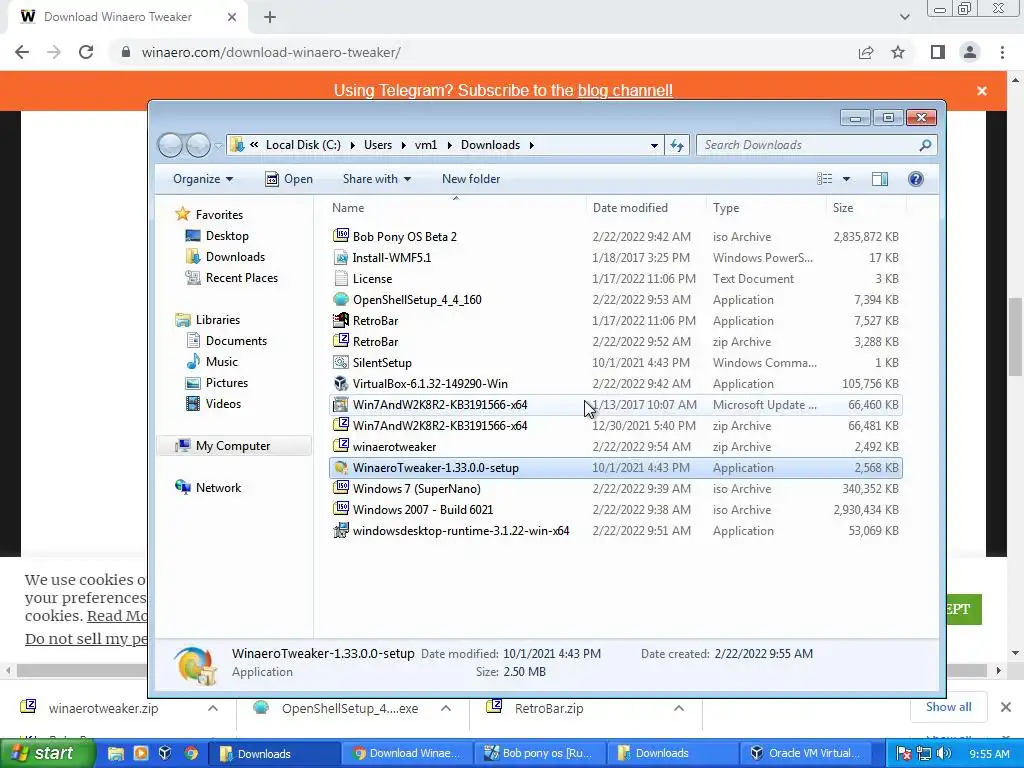Switch to Bob pony os taskbar item

click(541, 753)
